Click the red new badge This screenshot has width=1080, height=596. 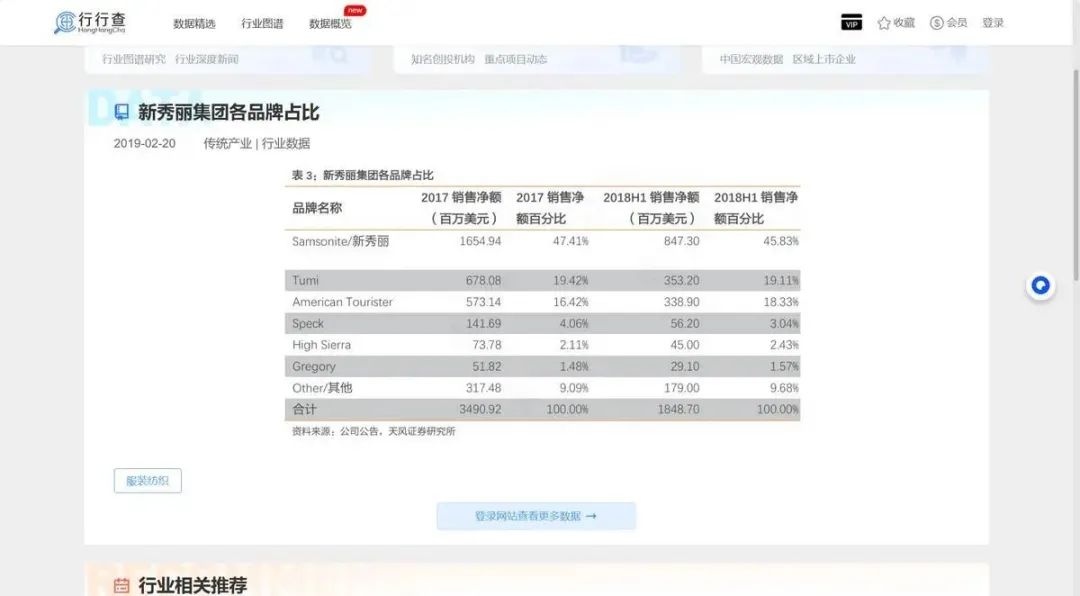click(x=355, y=10)
